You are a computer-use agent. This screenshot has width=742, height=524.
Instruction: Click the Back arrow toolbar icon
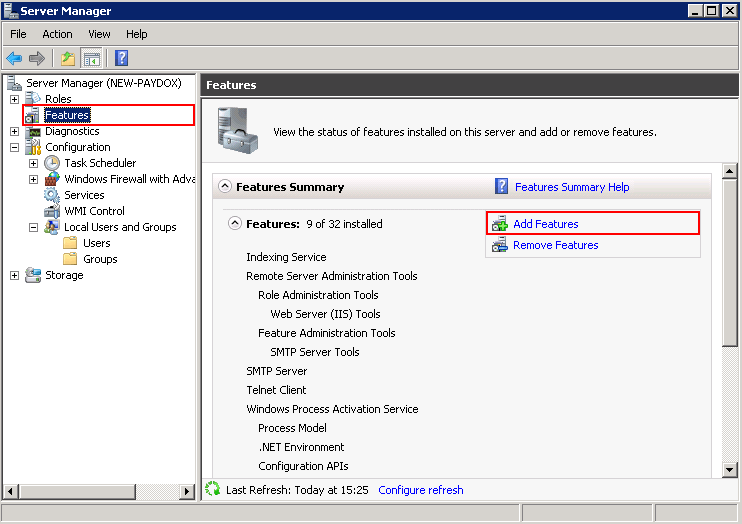click(14, 58)
